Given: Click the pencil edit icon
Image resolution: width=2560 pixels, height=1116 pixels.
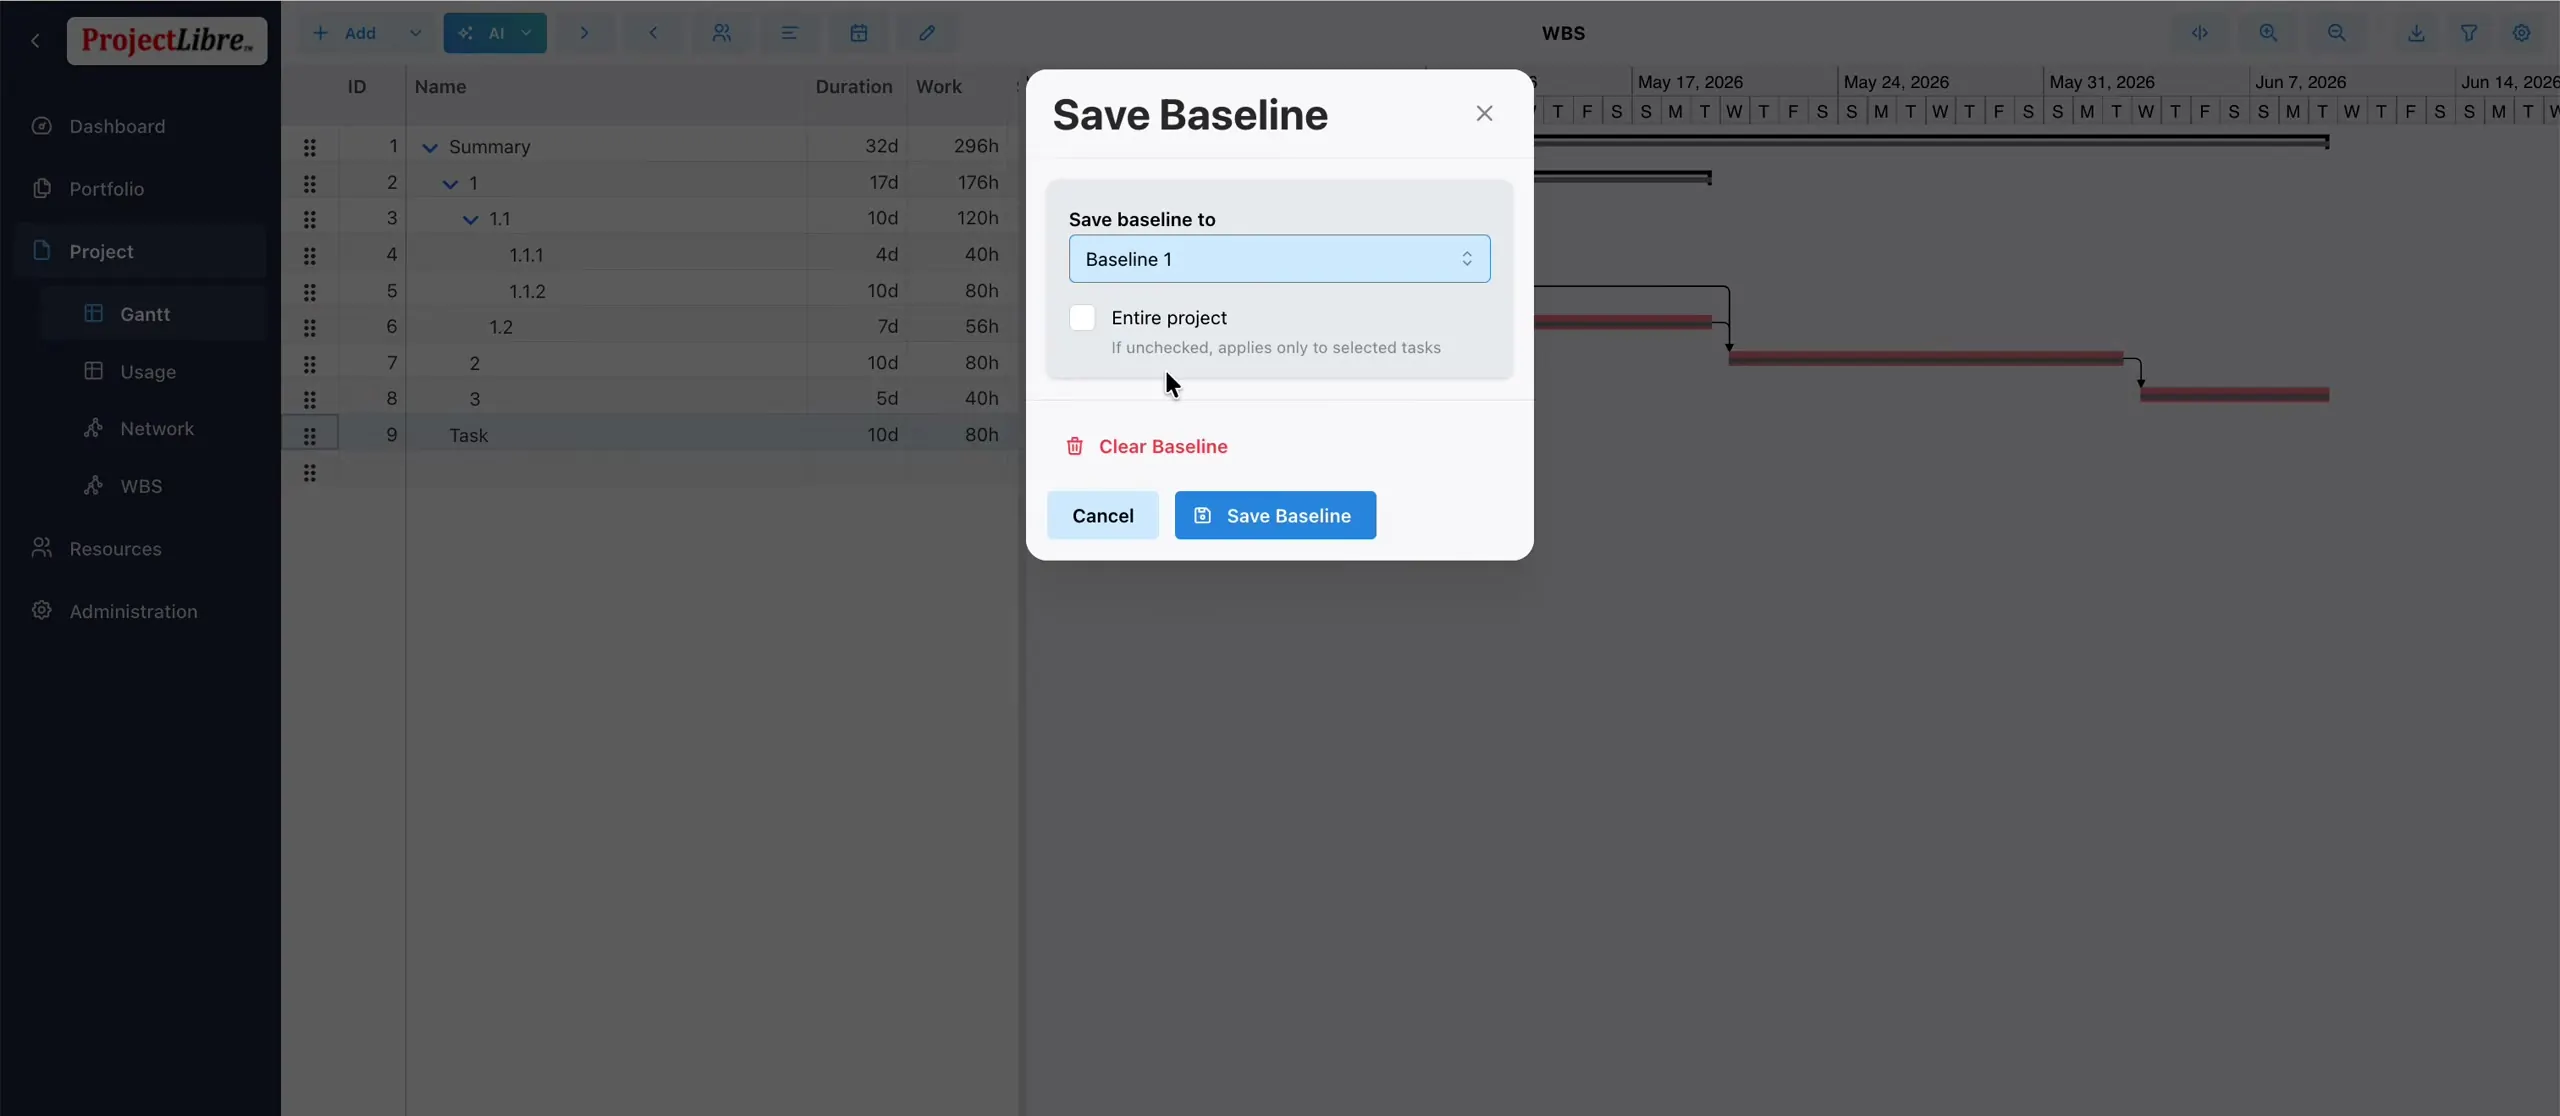Looking at the screenshot, I should tap(927, 33).
